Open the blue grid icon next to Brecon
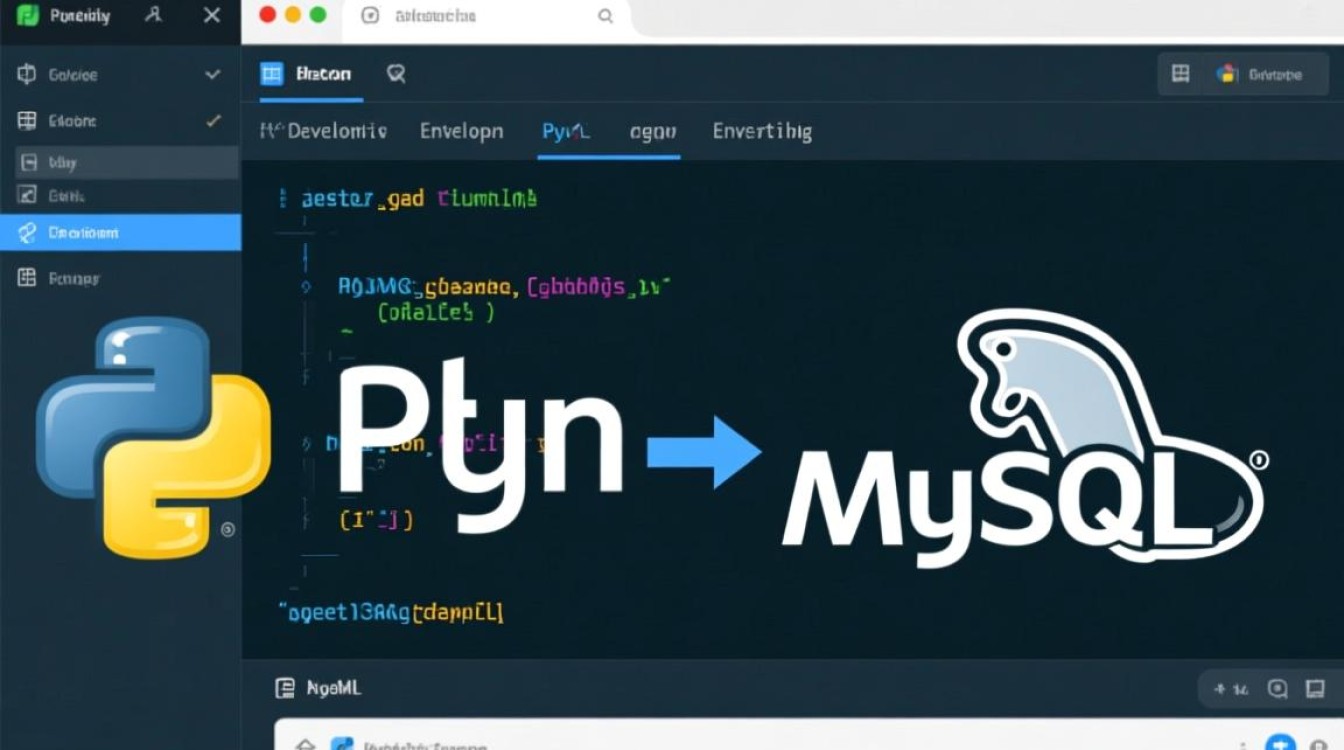This screenshot has height=750, width=1344. (x=270, y=73)
